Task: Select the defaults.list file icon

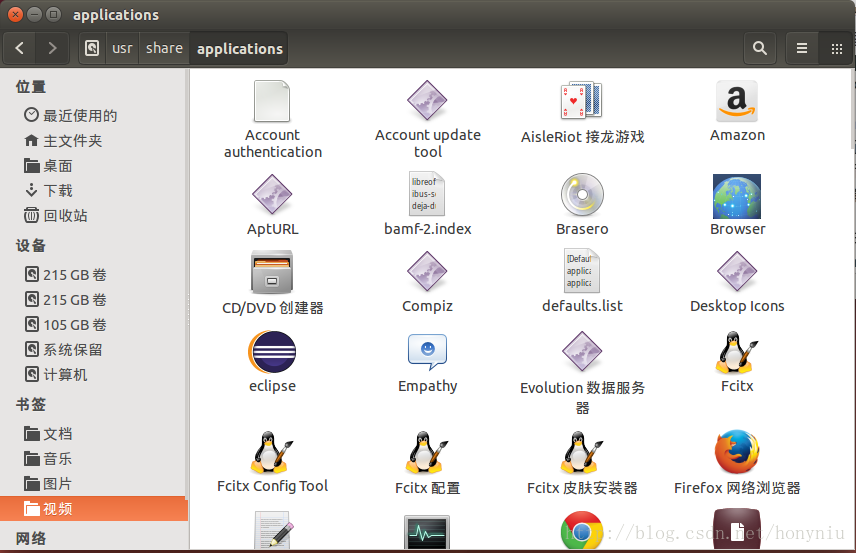Action: [x=582, y=271]
